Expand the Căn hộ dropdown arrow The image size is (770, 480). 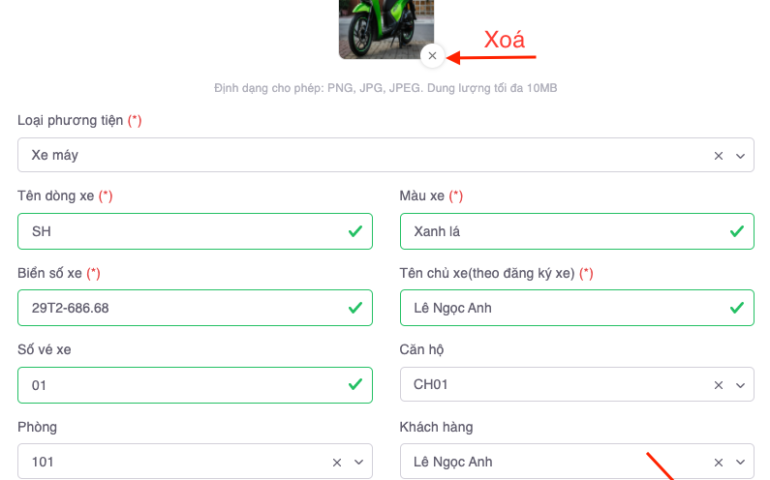point(741,385)
